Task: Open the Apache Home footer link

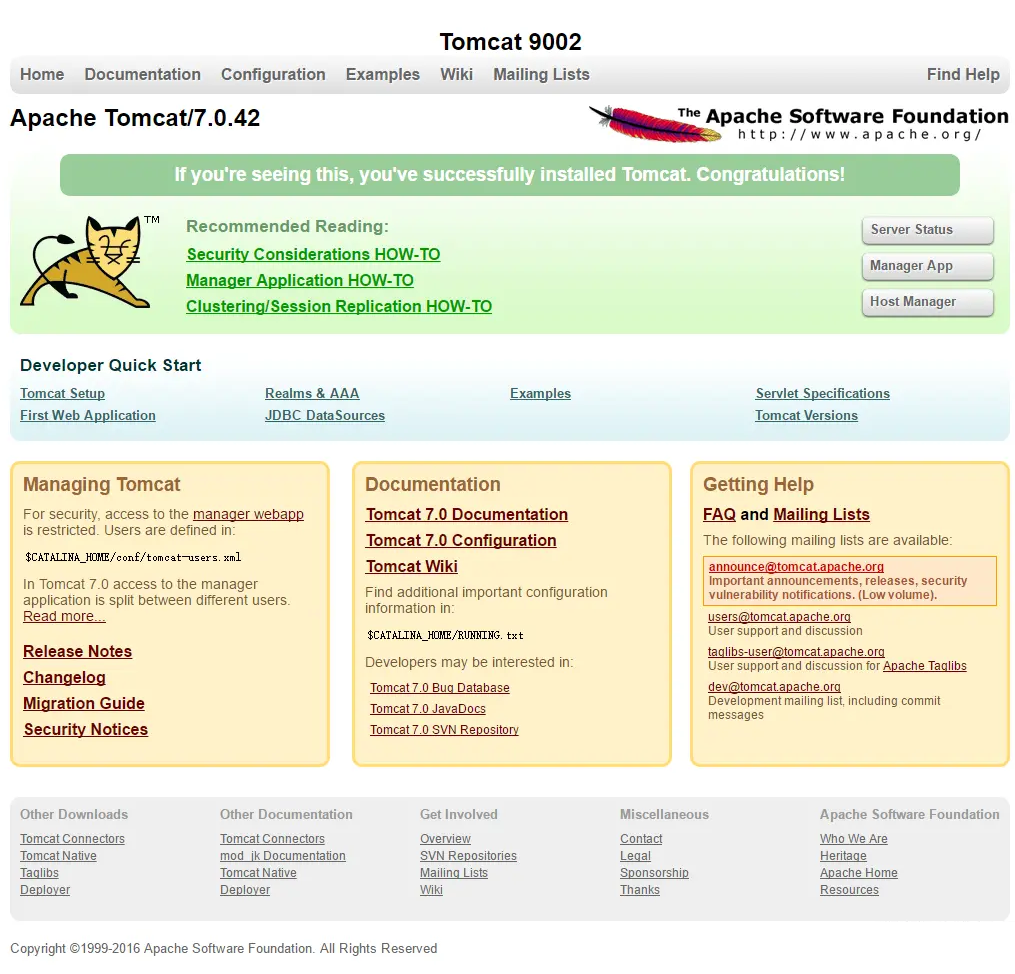Action: (859, 872)
